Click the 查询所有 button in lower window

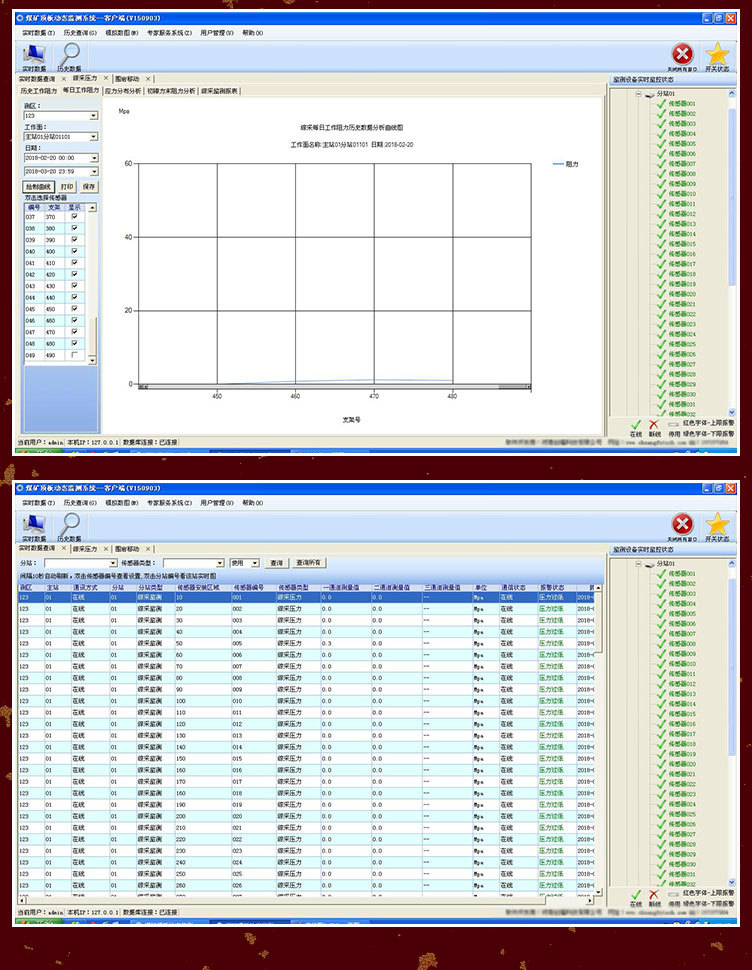tap(309, 563)
